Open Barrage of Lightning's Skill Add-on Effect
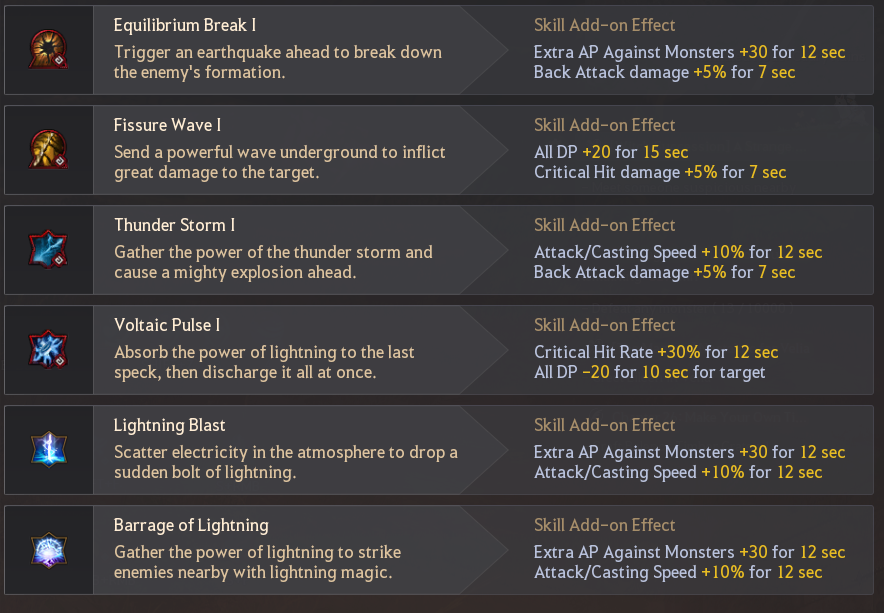 [x=604, y=525]
